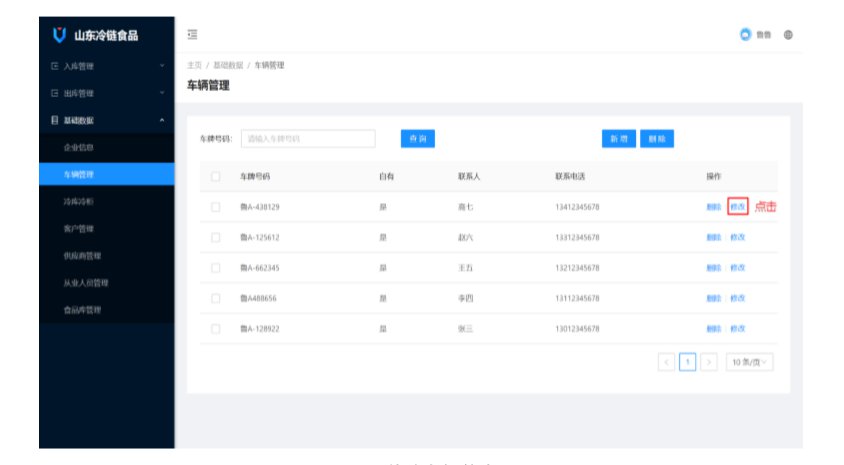Select 客户管理 from the sidebar menu

pyautogui.click(x=79, y=229)
